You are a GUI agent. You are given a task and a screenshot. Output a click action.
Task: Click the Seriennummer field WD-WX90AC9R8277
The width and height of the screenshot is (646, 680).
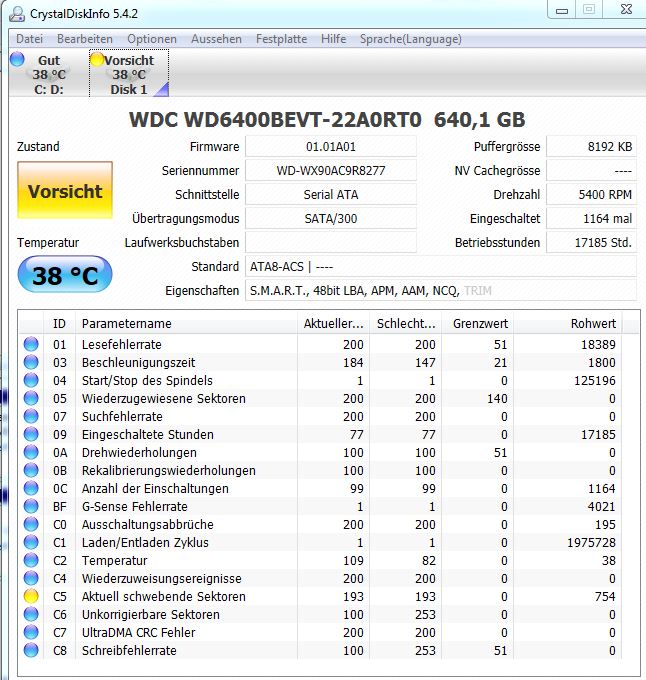pos(331,170)
